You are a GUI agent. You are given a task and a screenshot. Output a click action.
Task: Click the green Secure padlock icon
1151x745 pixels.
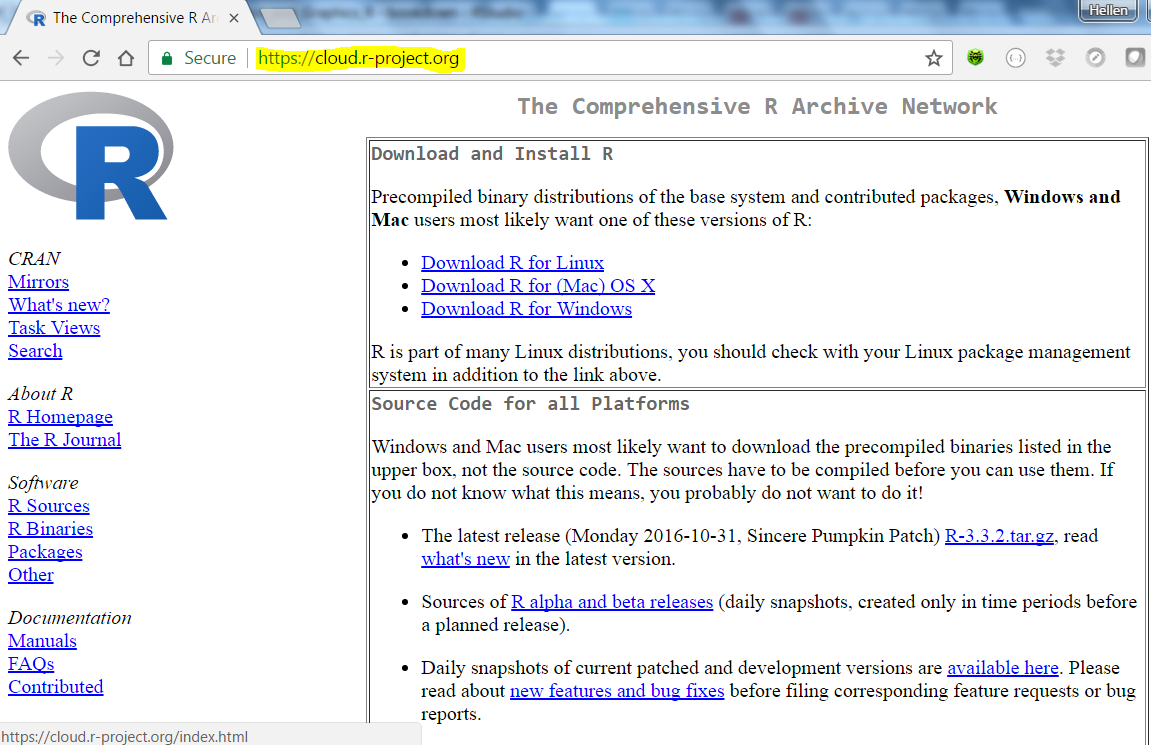(x=167, y=59)
